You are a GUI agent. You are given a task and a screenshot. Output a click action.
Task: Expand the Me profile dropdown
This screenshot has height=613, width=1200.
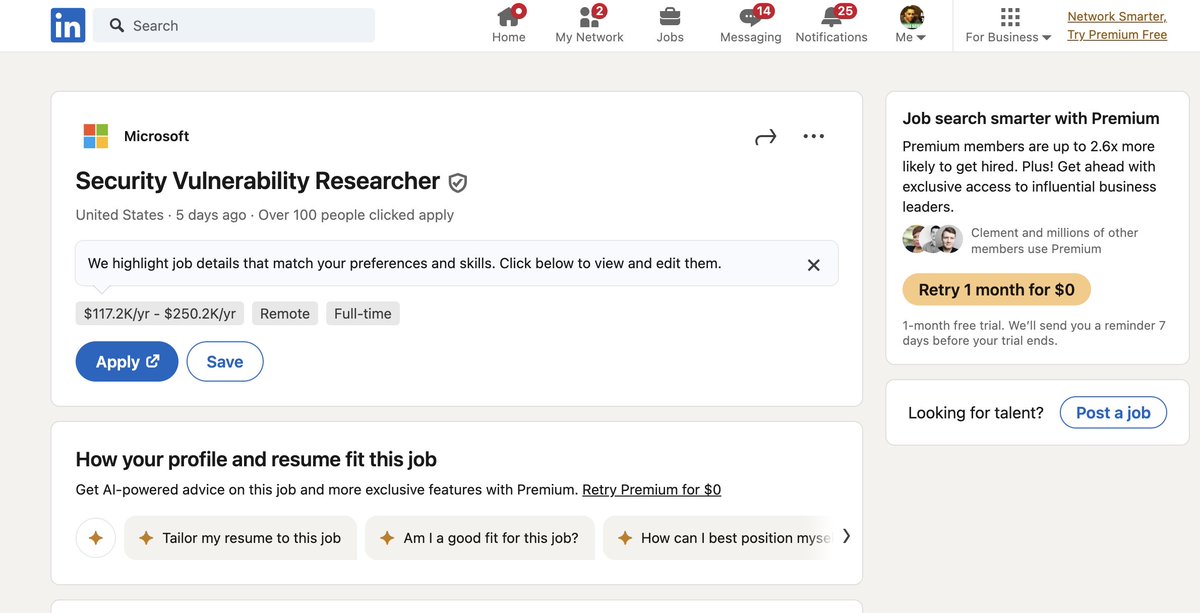tap(911, 25)
